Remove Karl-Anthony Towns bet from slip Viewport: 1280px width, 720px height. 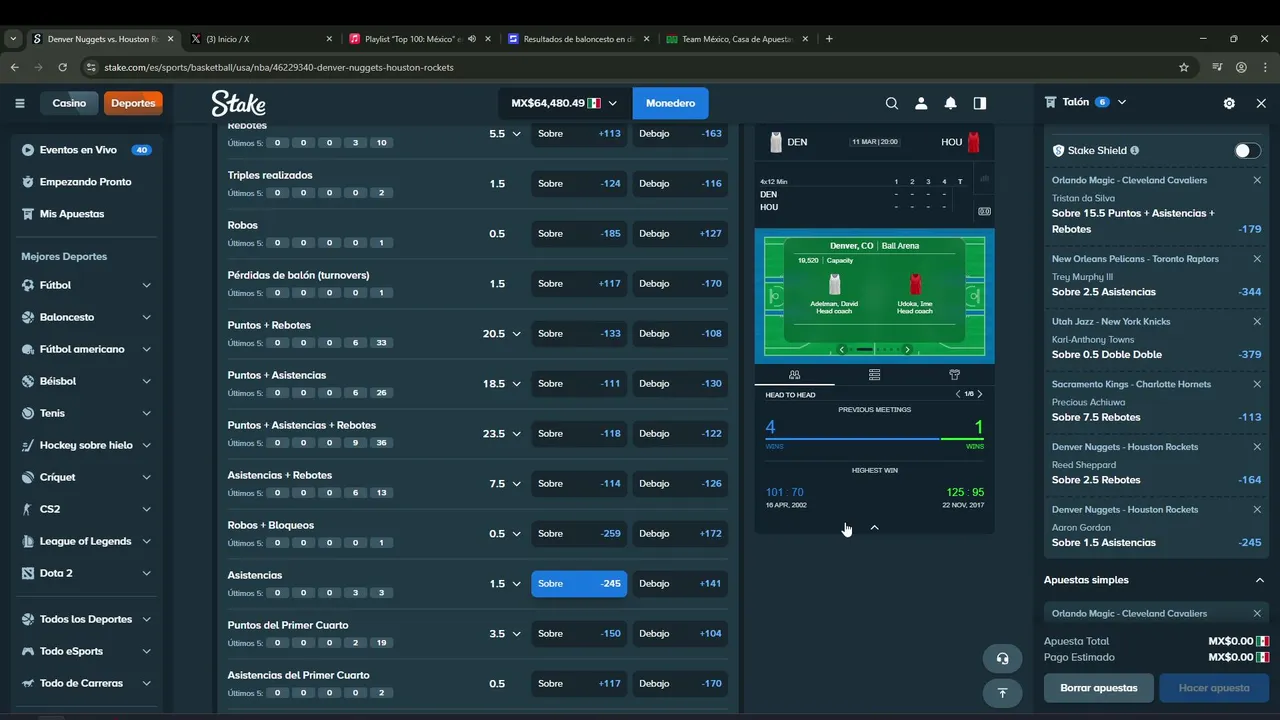(1257, 322)
